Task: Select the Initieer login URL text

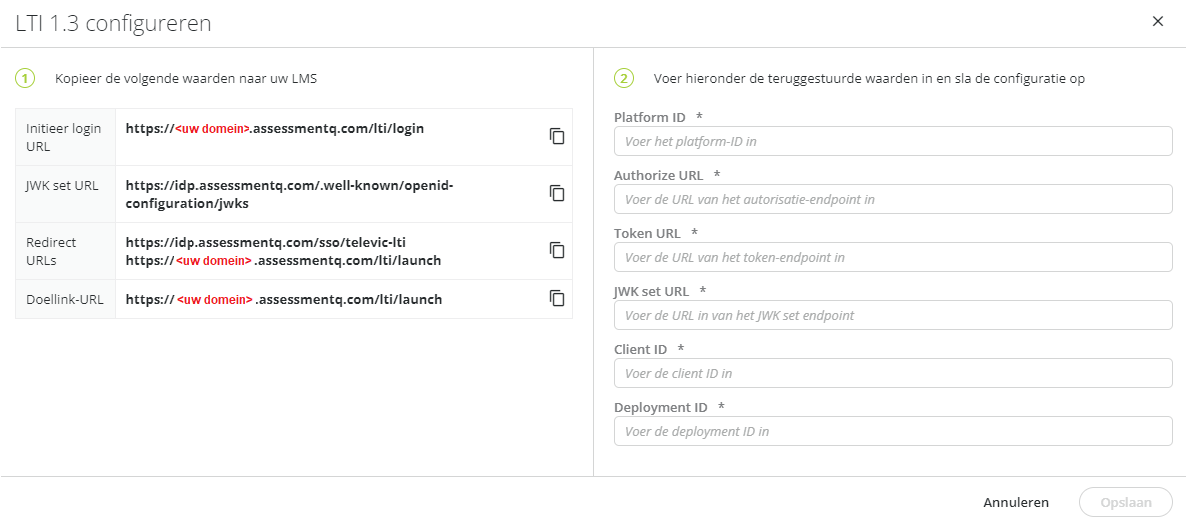Action: (275, 129)
